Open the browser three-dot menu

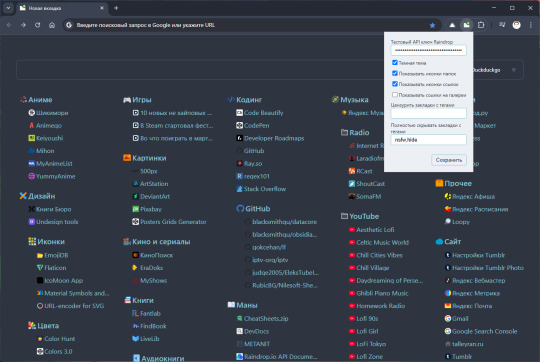pyautogui.click(x=531, y=25)
